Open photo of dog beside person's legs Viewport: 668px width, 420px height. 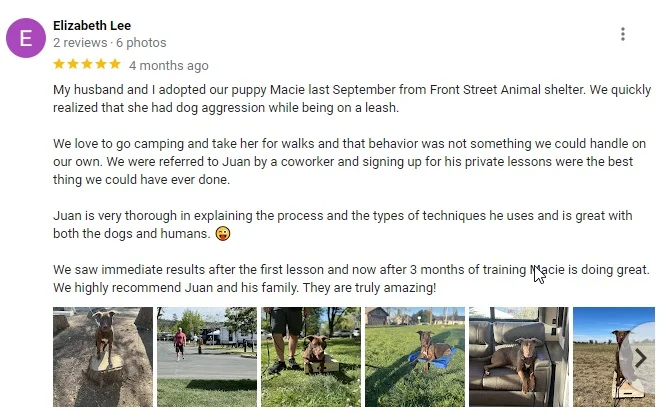[x=311, y=356]
